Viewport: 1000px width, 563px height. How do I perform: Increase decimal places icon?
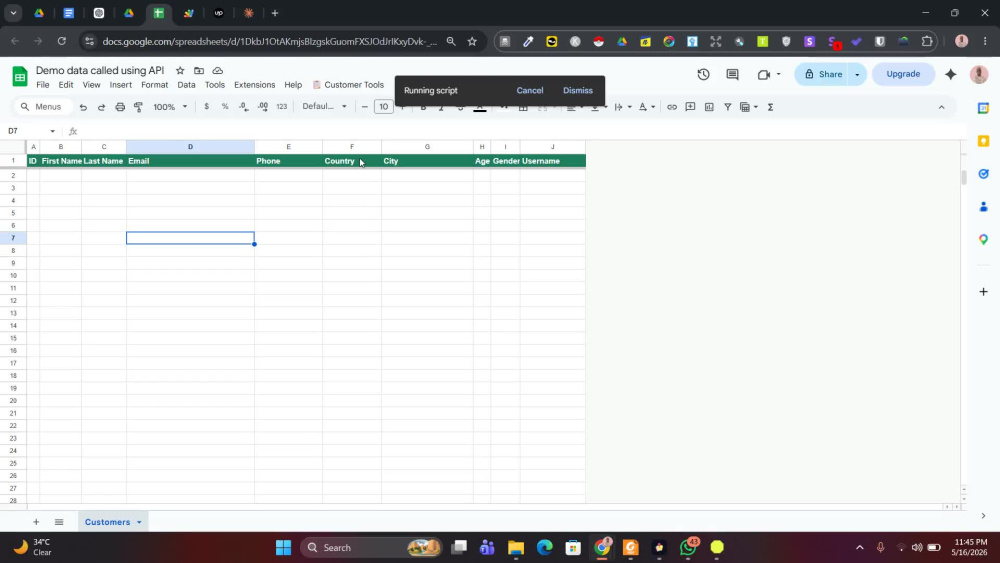263,106
